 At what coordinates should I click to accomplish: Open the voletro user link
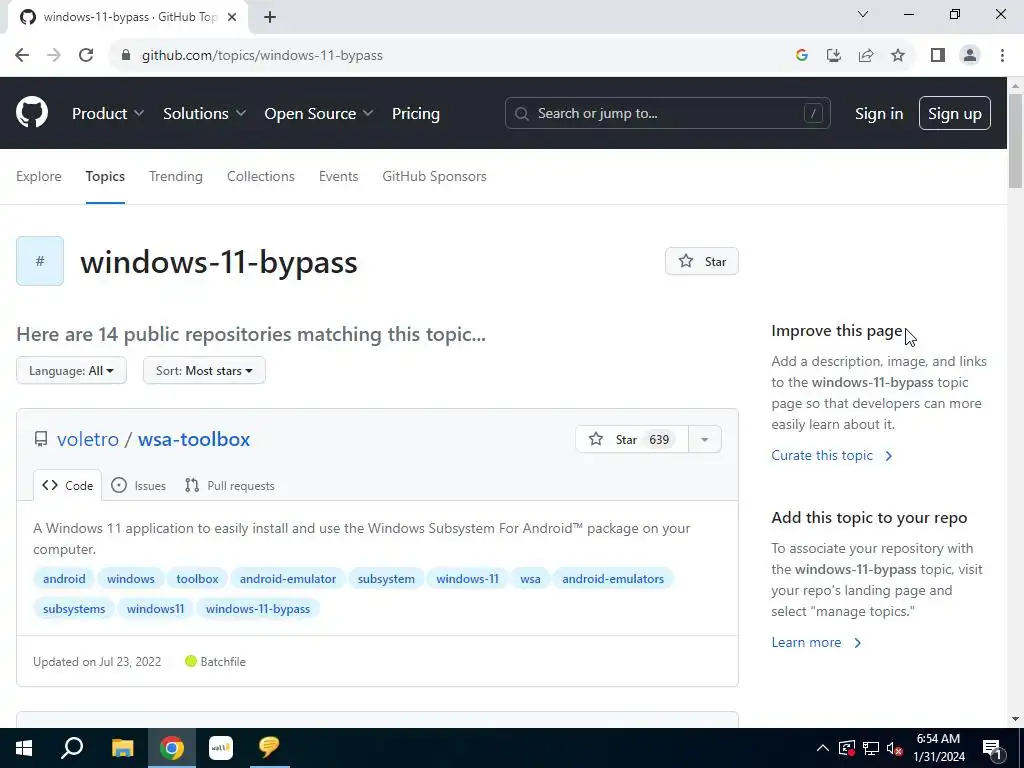coord(88,439)
